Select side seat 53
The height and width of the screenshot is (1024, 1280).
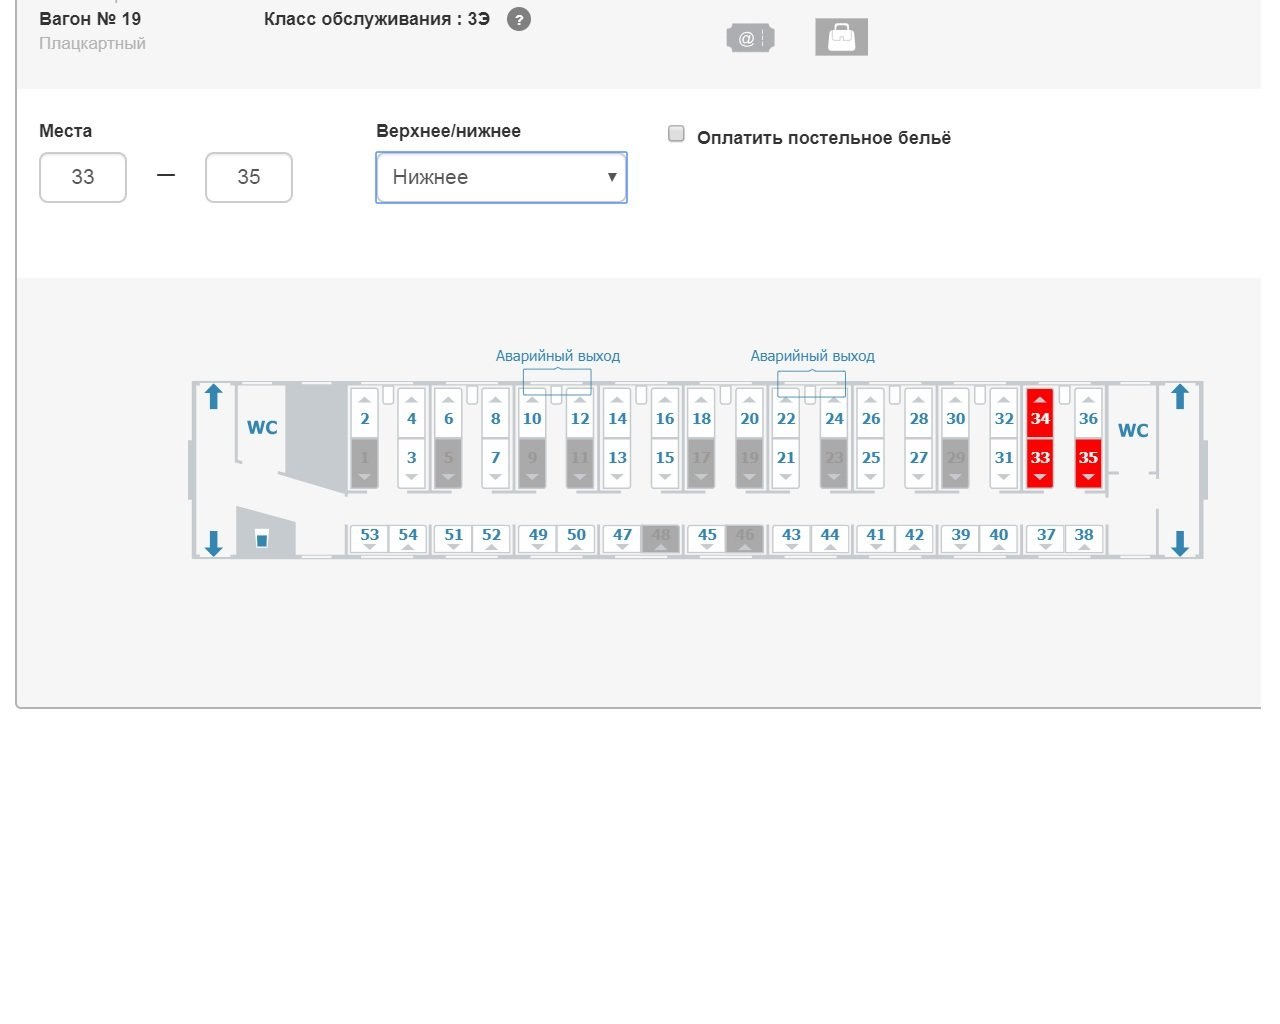pyautogui.click(x=370, y=539)
